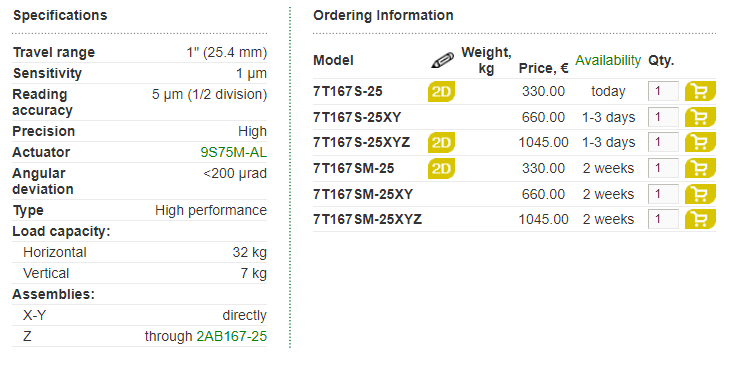
Task: Open 2D drawing for 7T167S-25XYZ
Action: [x=441, y=143]
